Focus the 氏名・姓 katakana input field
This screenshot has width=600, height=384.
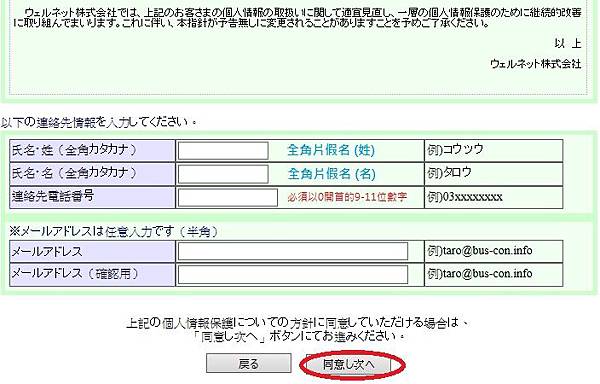tap(223, 151)
